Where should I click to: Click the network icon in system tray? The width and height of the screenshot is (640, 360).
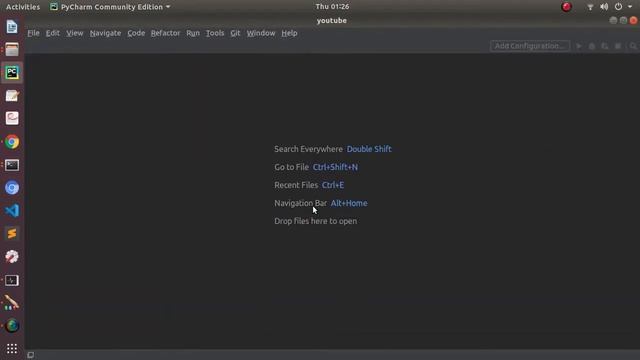pos(590,7)
